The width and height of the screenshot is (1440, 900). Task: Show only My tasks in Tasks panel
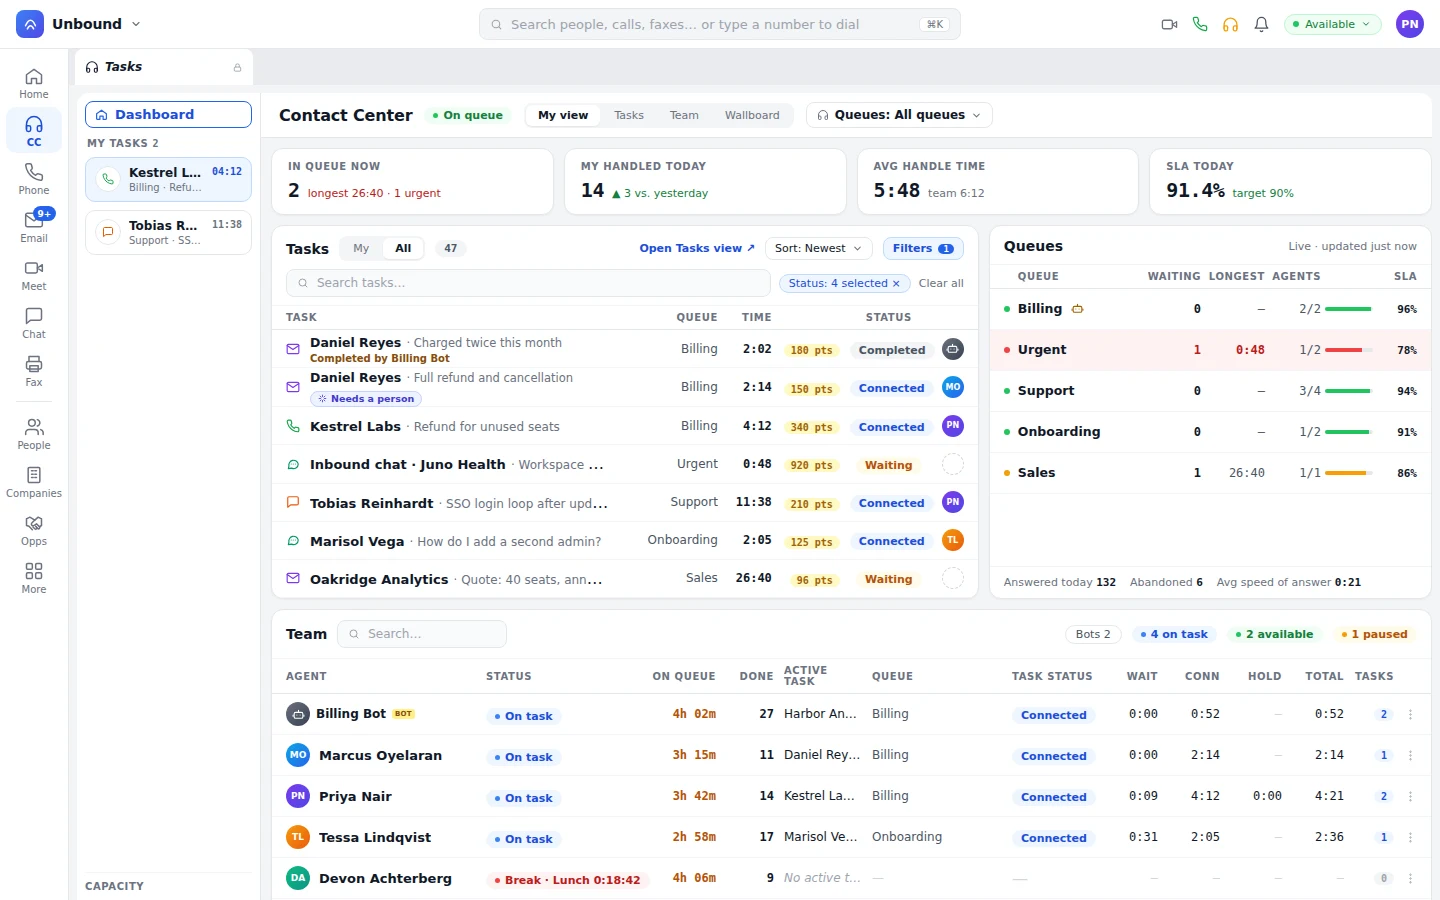click(361, 248)
